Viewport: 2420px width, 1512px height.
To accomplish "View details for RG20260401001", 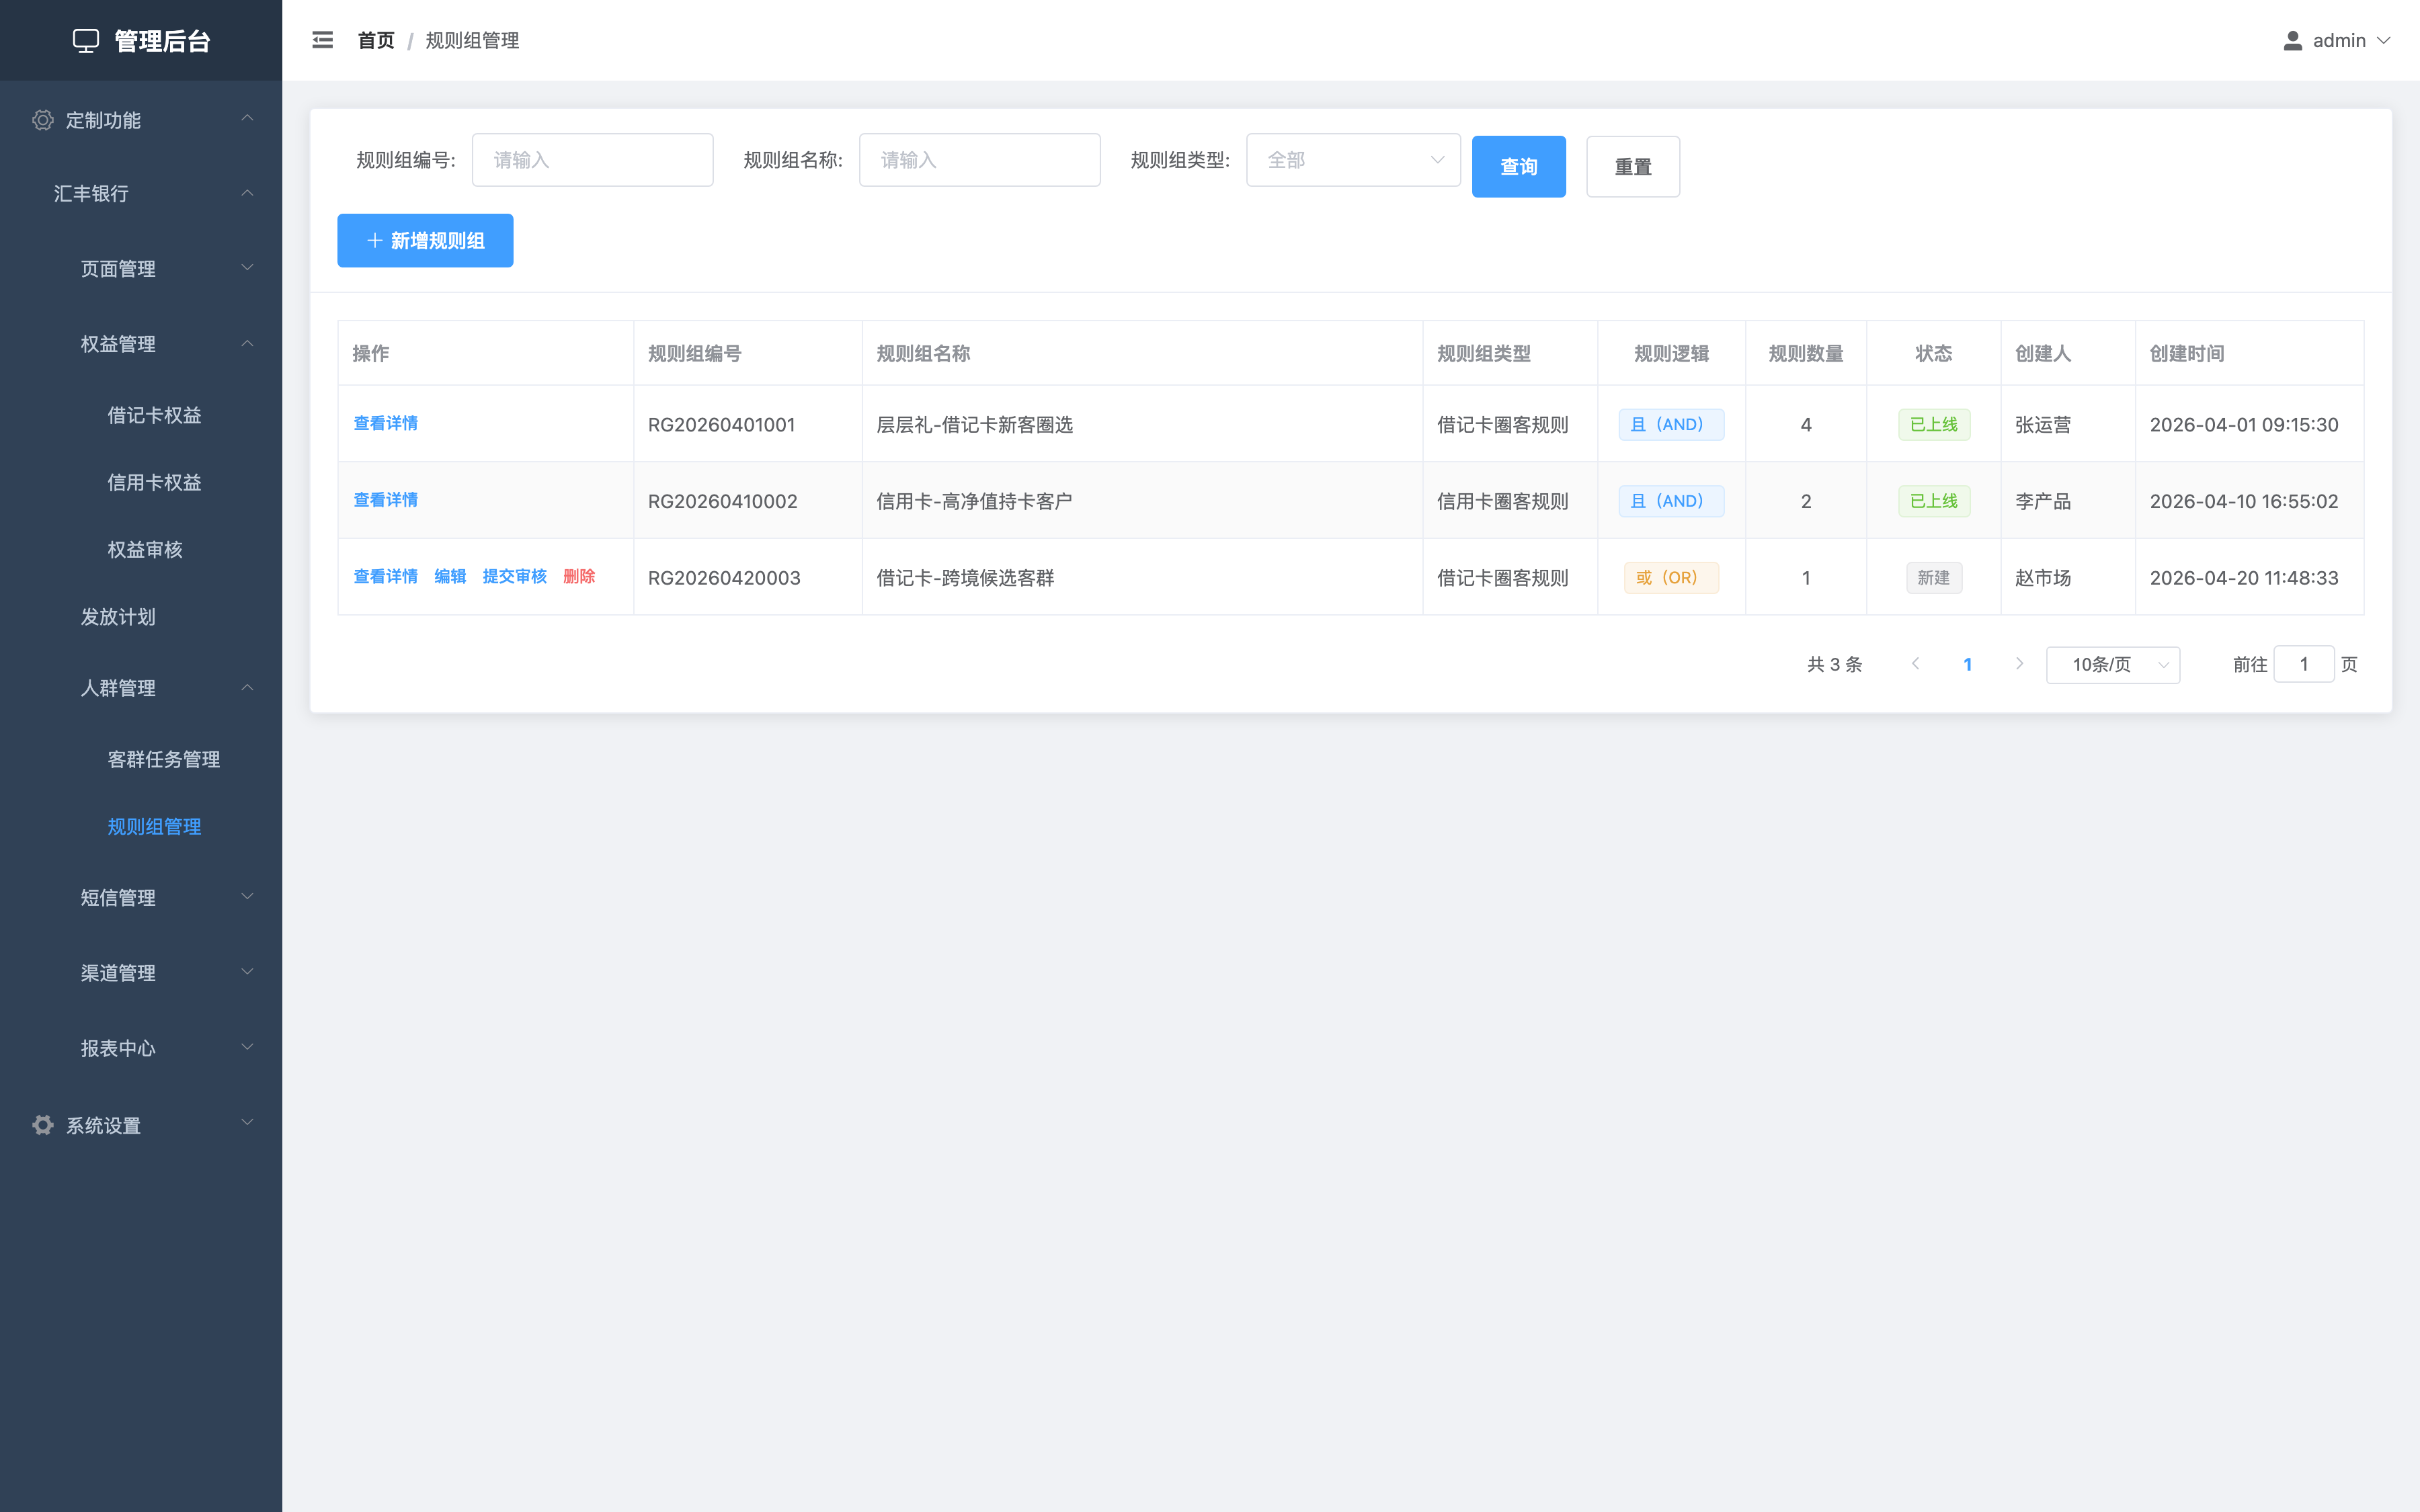I will coord(385,423).
